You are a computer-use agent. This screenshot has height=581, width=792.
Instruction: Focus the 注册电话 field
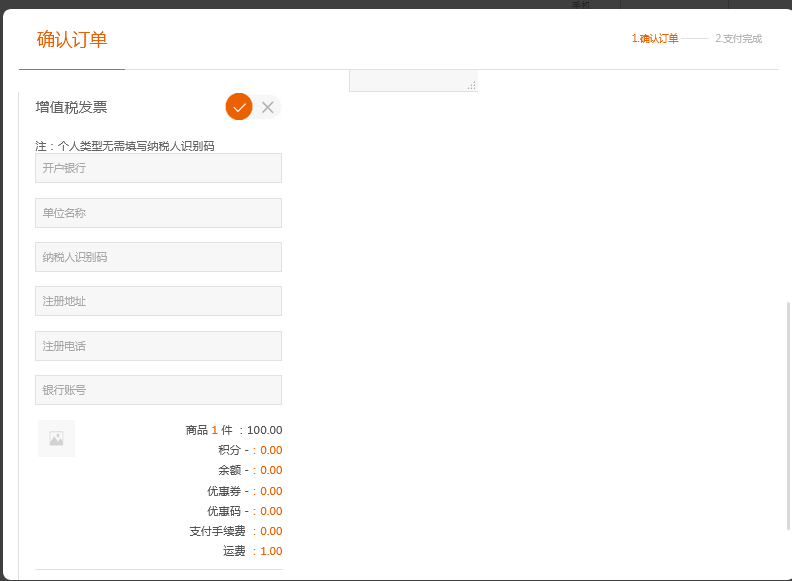(158, 346)
